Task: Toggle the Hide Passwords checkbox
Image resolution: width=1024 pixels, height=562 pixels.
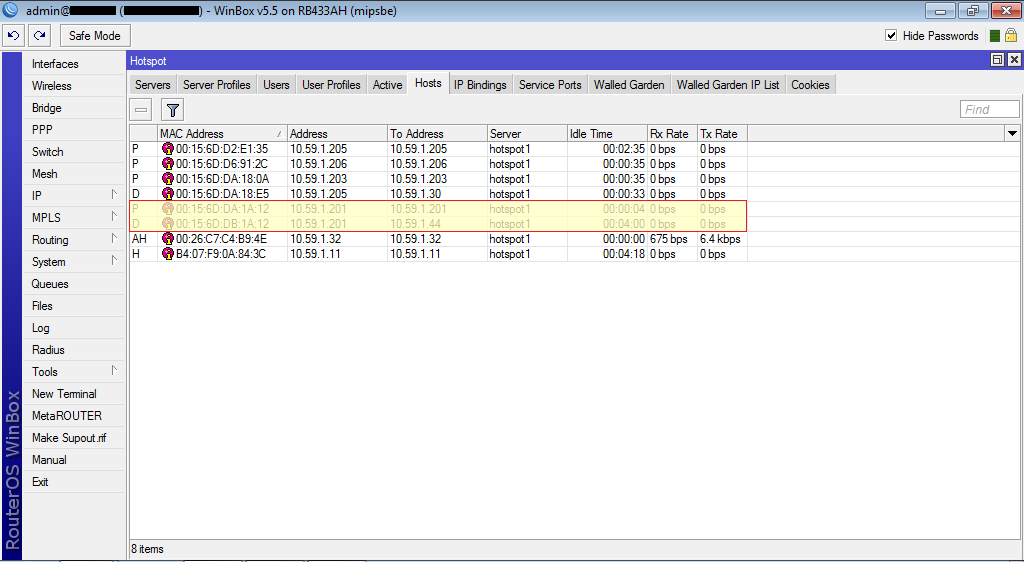Action: tap(891, 35)
